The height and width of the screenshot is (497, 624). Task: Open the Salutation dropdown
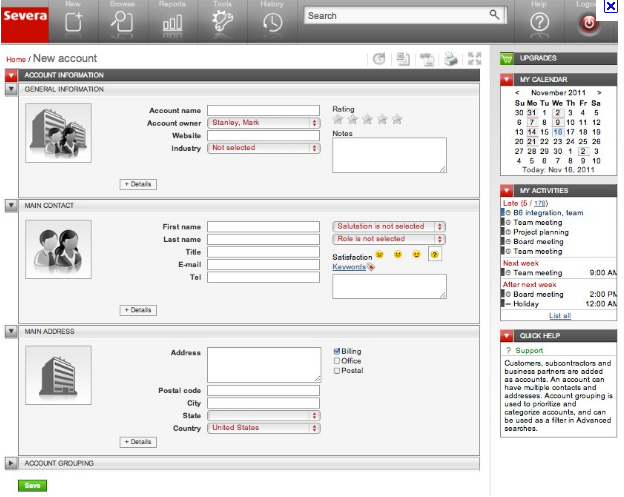pyautogui.click(x=389, y=226)
